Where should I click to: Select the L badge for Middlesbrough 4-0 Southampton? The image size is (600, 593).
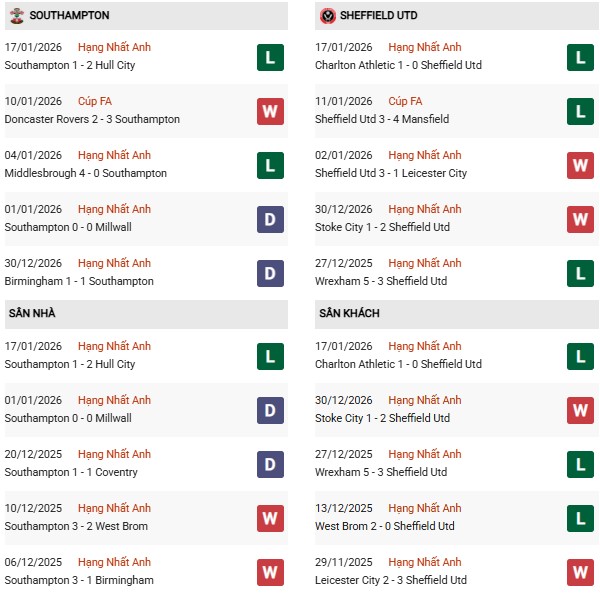tap(270, 165)
